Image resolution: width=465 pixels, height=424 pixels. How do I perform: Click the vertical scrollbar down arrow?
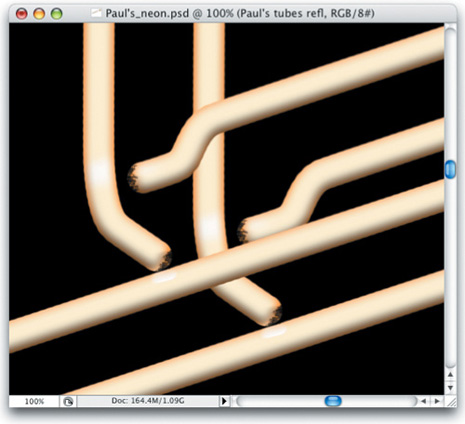click(450, 388)
